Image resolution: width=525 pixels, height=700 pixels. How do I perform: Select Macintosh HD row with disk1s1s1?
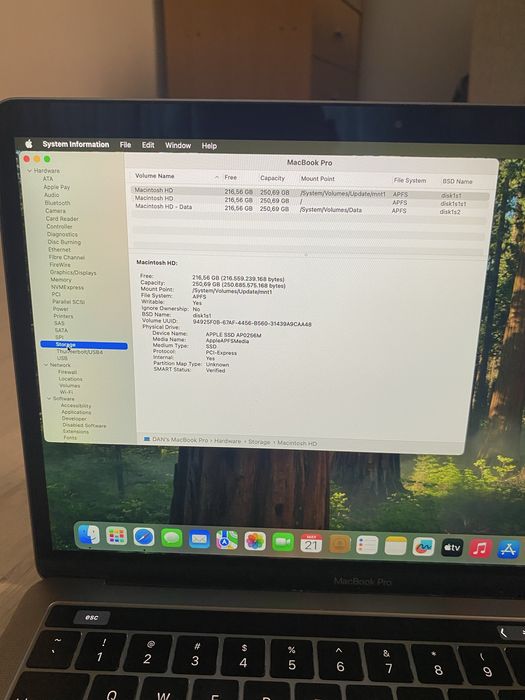(x=310, y=200)
